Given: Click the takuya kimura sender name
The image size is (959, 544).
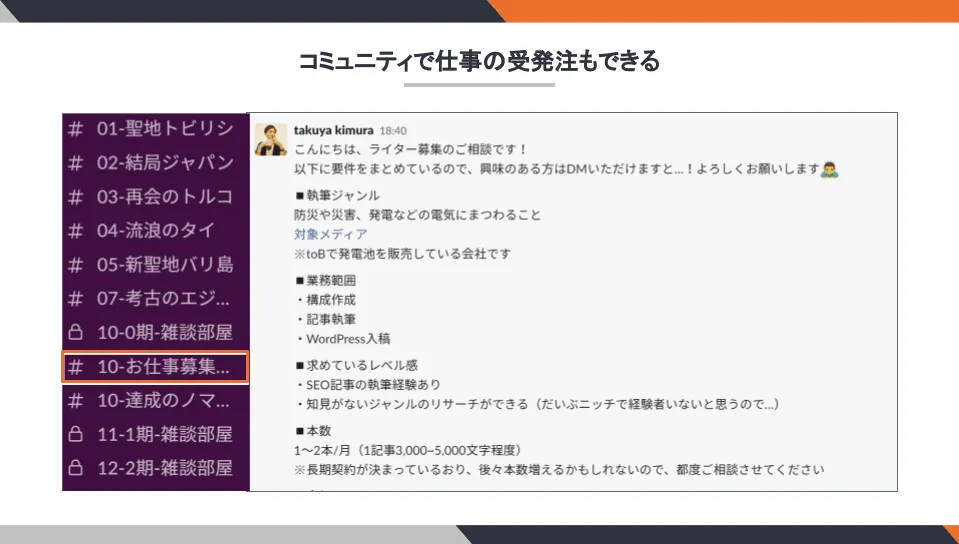Looking at the screenshot, I should (333, 130).
